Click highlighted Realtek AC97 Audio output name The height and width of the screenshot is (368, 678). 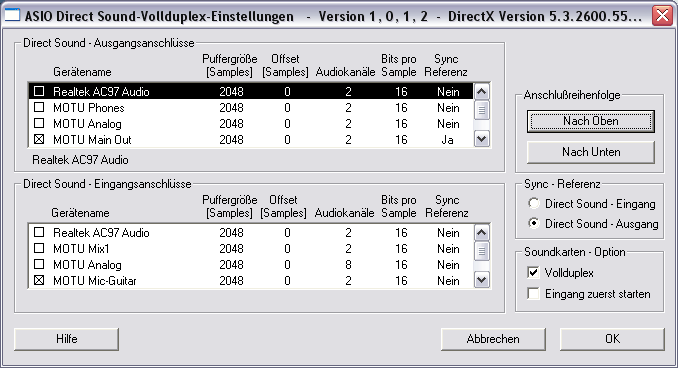pyautogui.click(x=101, y=92)
